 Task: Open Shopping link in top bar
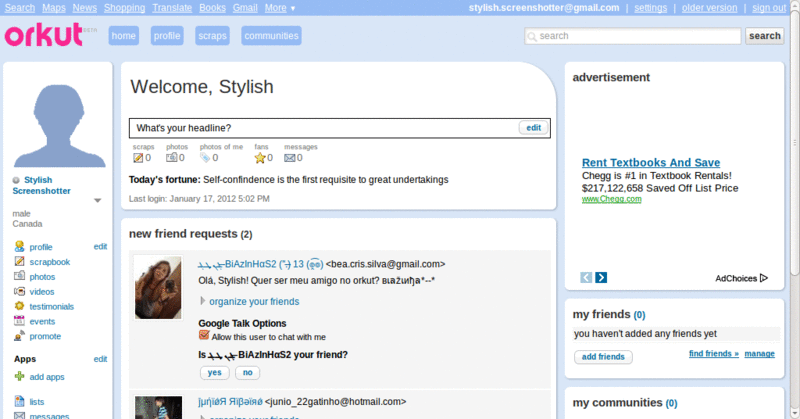coord(124,8)
